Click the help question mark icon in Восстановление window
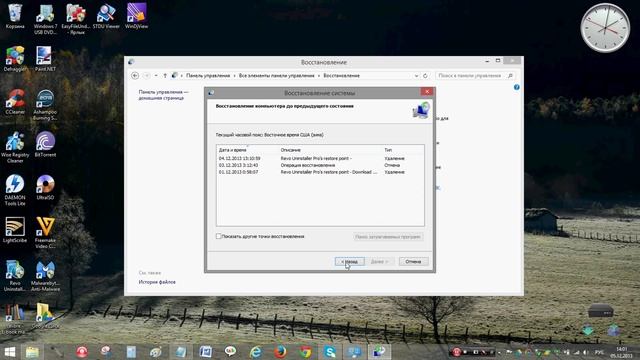This screenshot has width=640, height=360. pos(517,87)
